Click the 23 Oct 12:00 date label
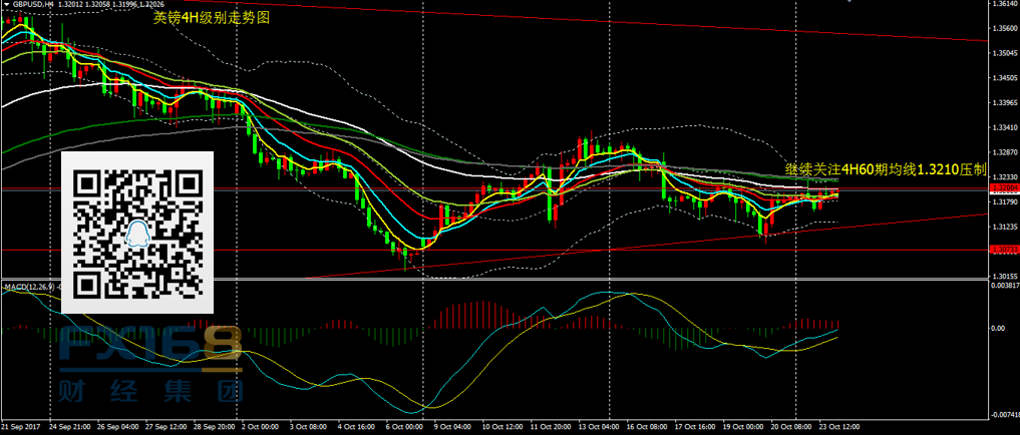This screenshot has height=435, width=1020. click(839, 427)
